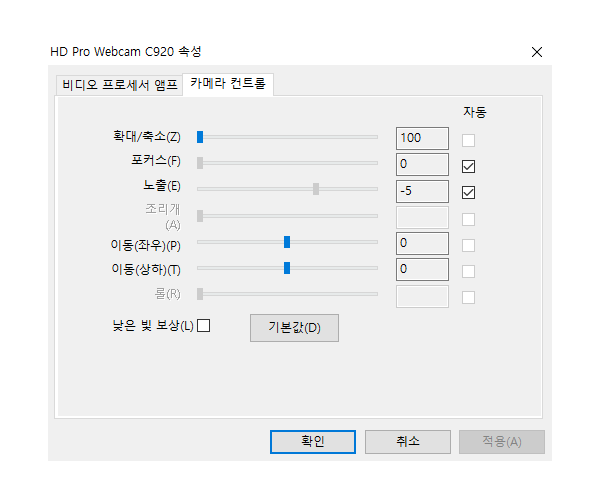Image resolution: width=600 pixels, height=501 pixels.
Task: Uncheck 자동 checkbox for 노출
Action: [x=468, y=193]
